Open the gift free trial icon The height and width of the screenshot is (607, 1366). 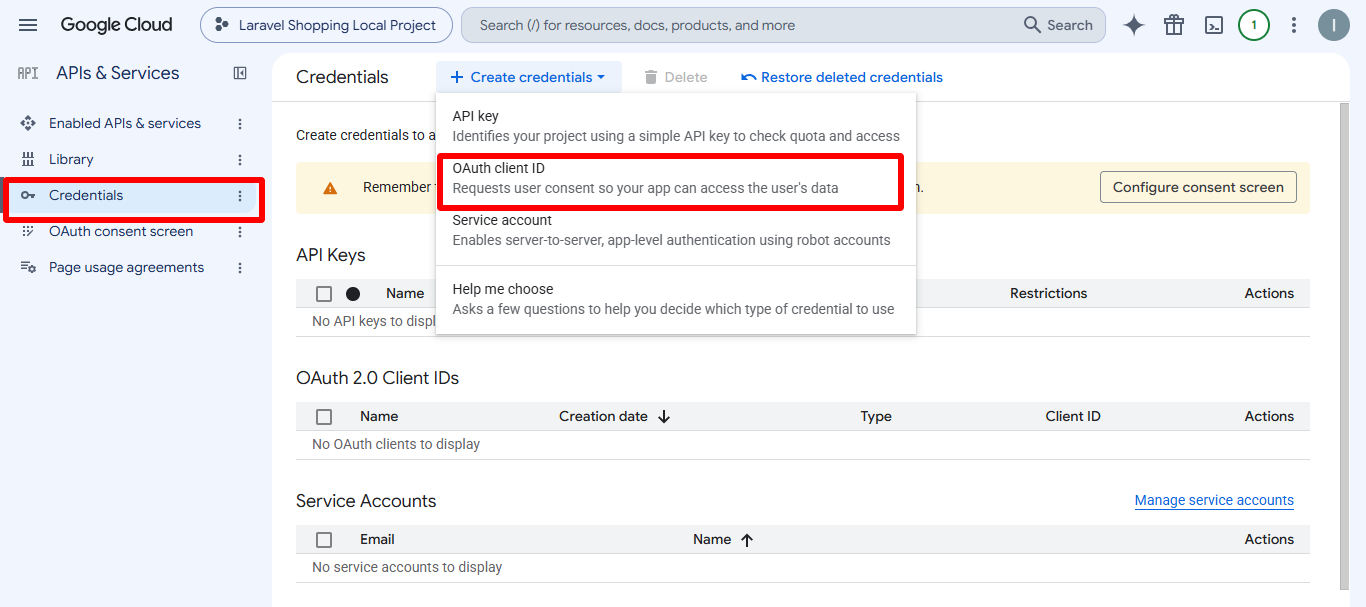1174,25
